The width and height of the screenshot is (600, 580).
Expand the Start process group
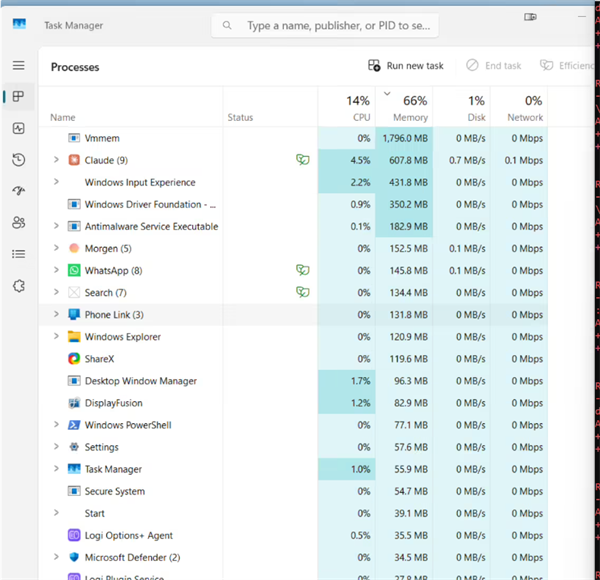pyautogui.click(x=56, y=513)
